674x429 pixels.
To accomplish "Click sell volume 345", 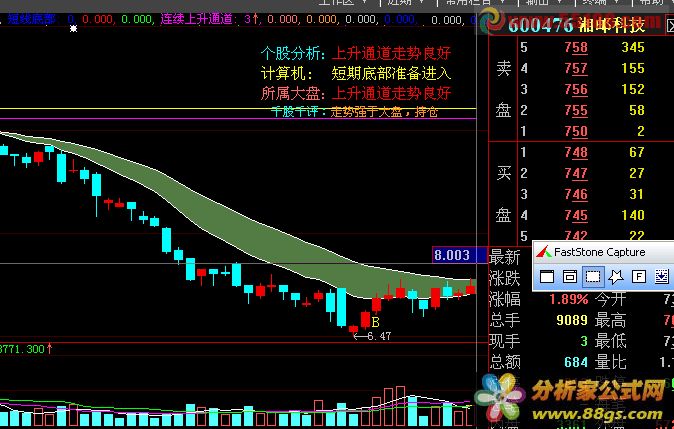I will (x=633, y=47).
